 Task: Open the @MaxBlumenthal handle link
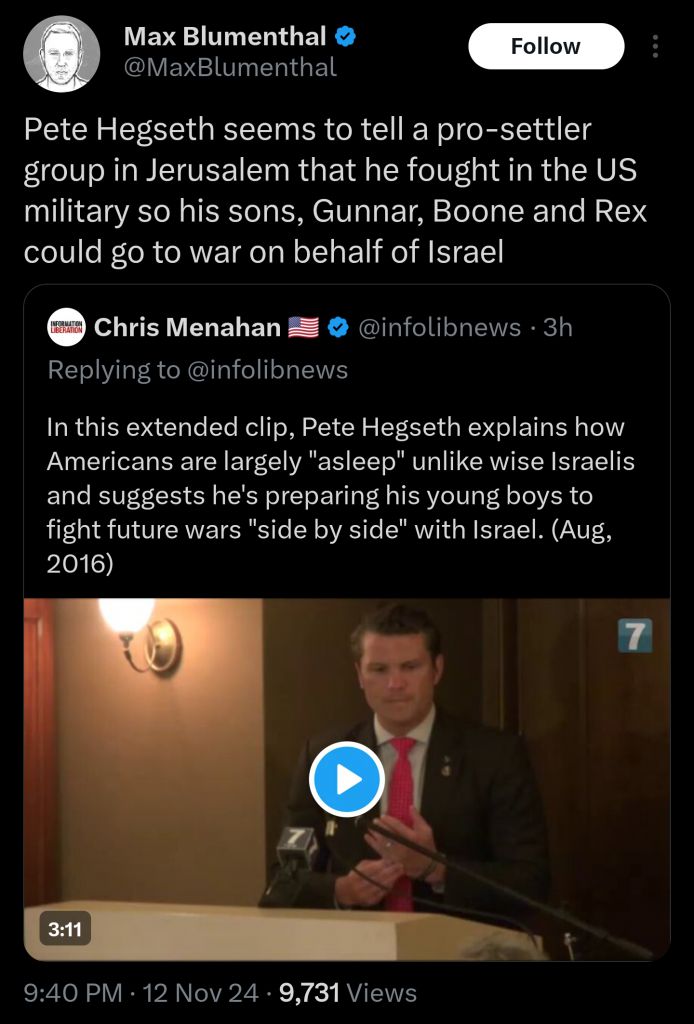[x=230, y=67]
